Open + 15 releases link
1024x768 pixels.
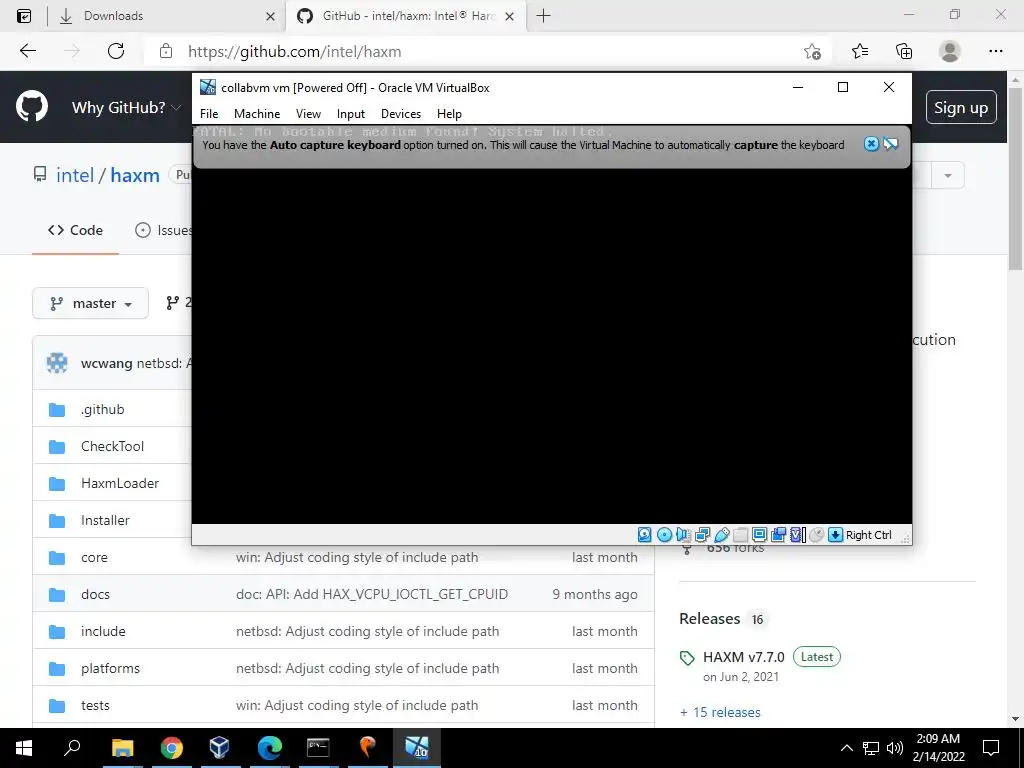click(720, 712)
